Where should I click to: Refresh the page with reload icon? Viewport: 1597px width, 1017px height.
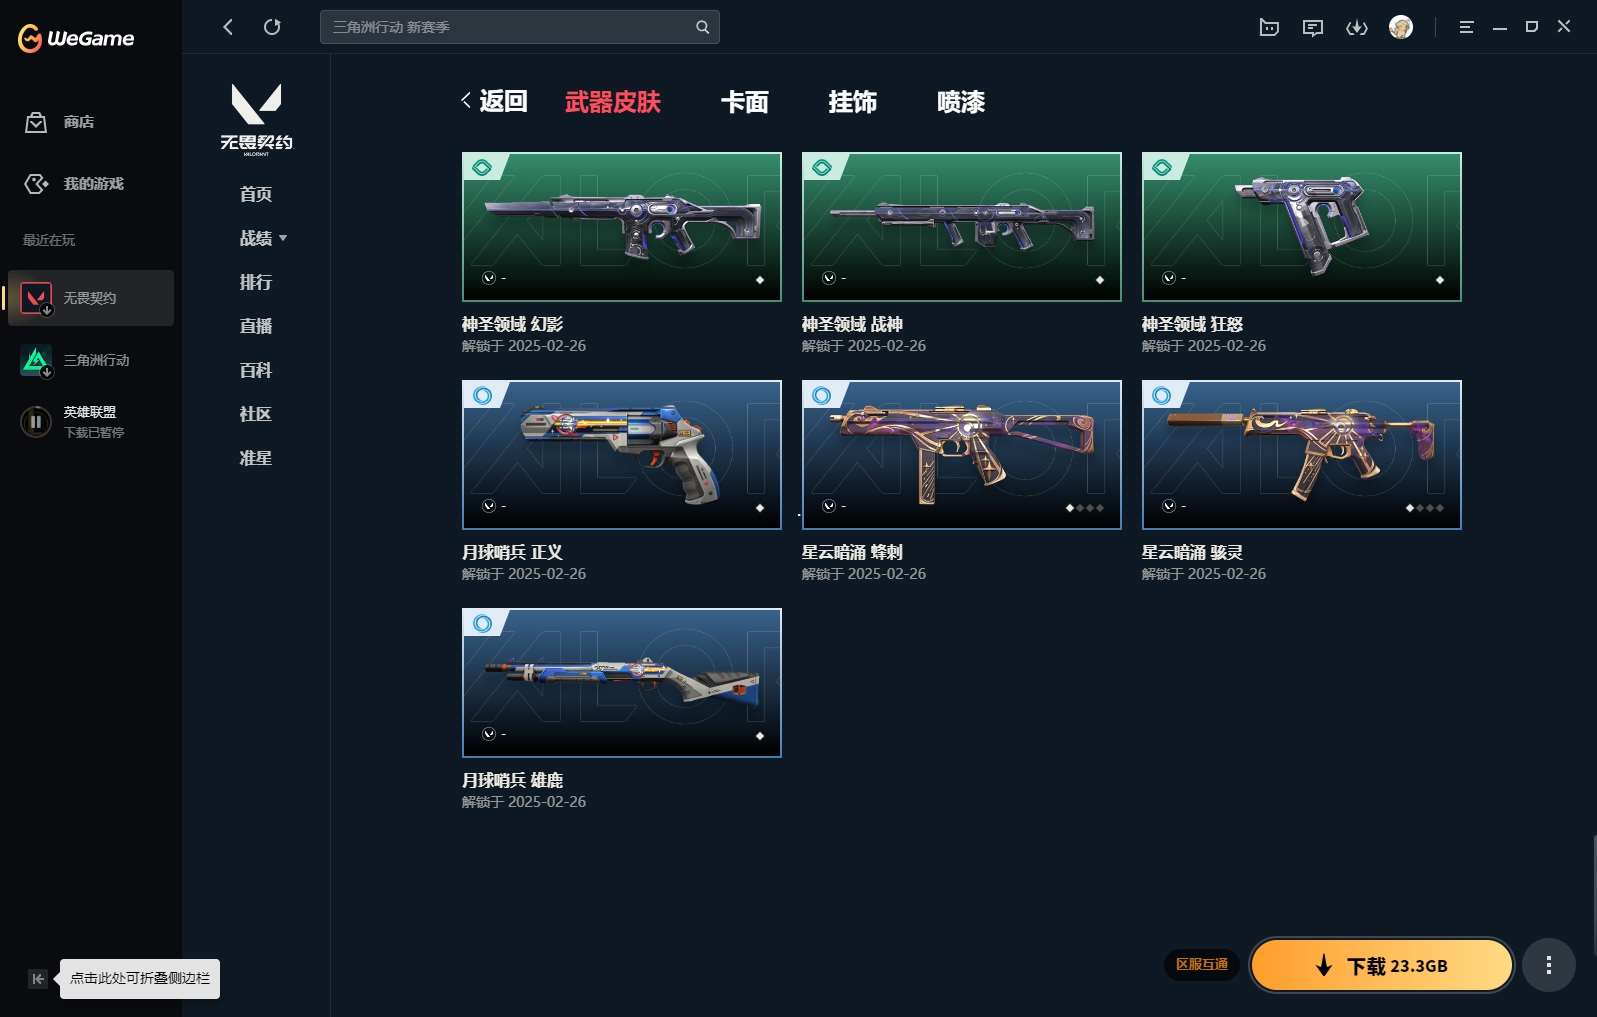tap(272, 27)
